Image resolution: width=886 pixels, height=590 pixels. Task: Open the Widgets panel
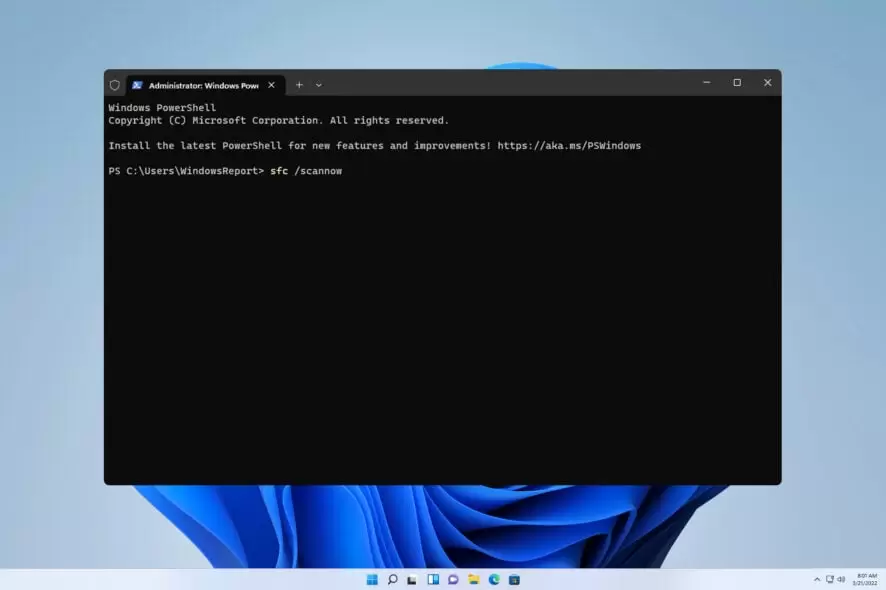tap(433, 579)
